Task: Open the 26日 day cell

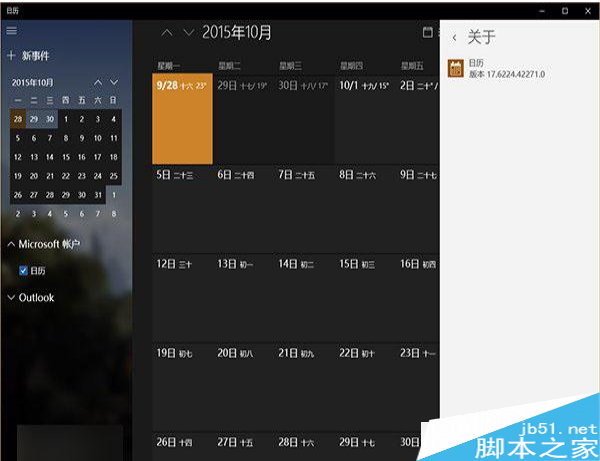Action: (182, 446)
